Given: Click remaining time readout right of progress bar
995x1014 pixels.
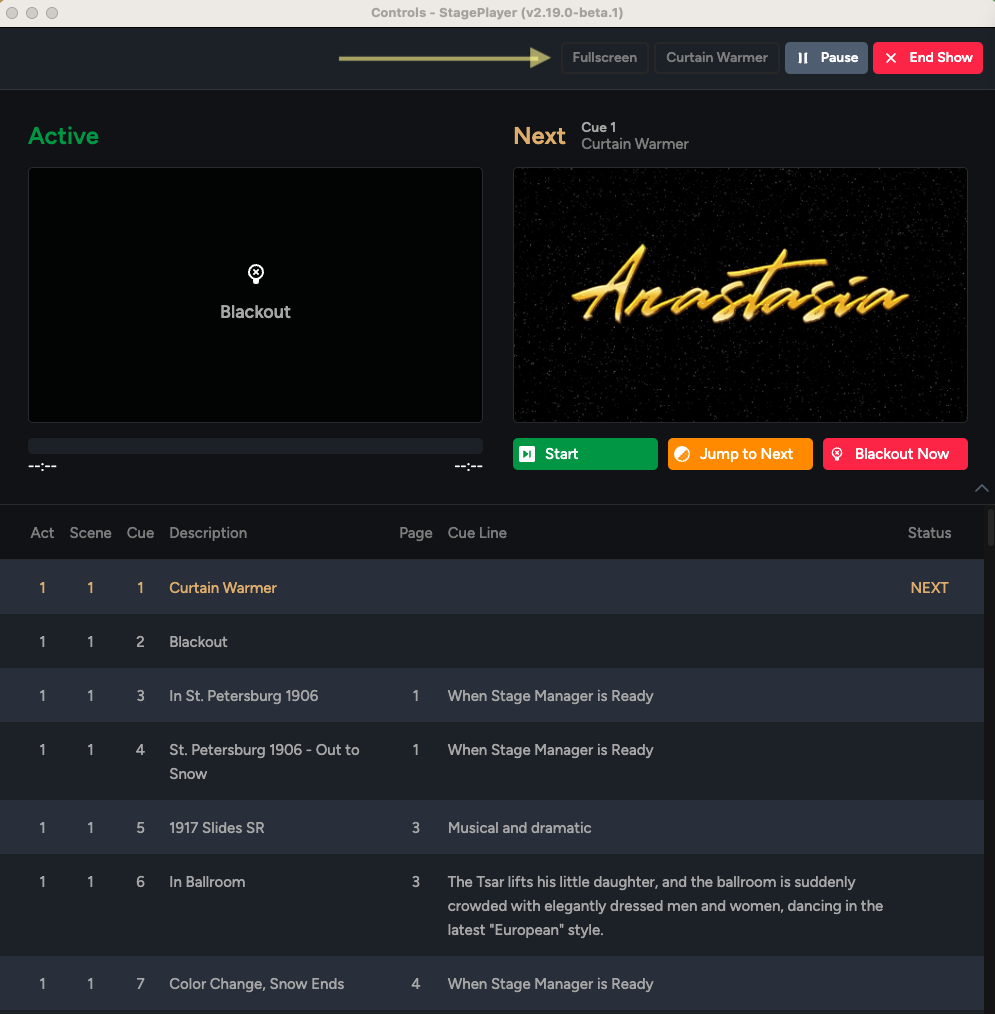Looking at the screenshot, I should (x=468, y=466).
